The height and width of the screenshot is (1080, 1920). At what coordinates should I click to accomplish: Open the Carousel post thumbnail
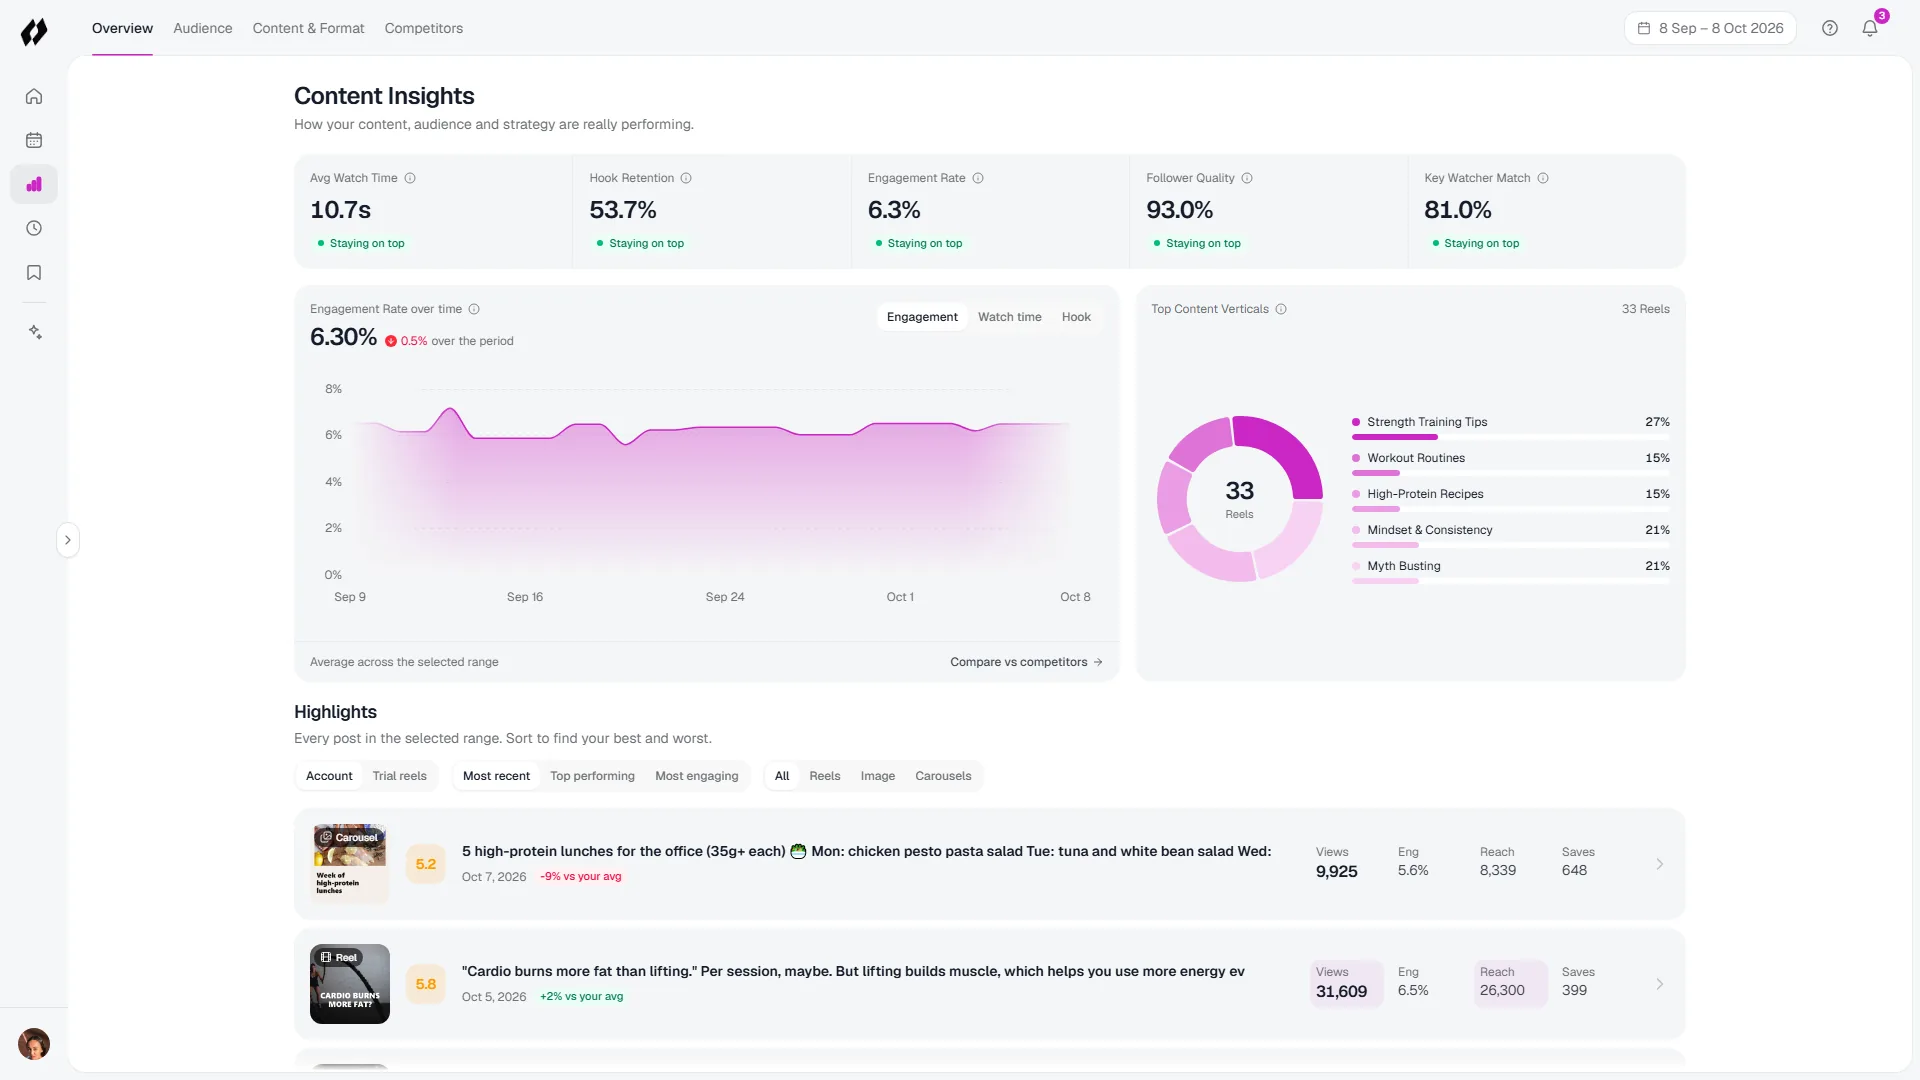coord(350,864)
